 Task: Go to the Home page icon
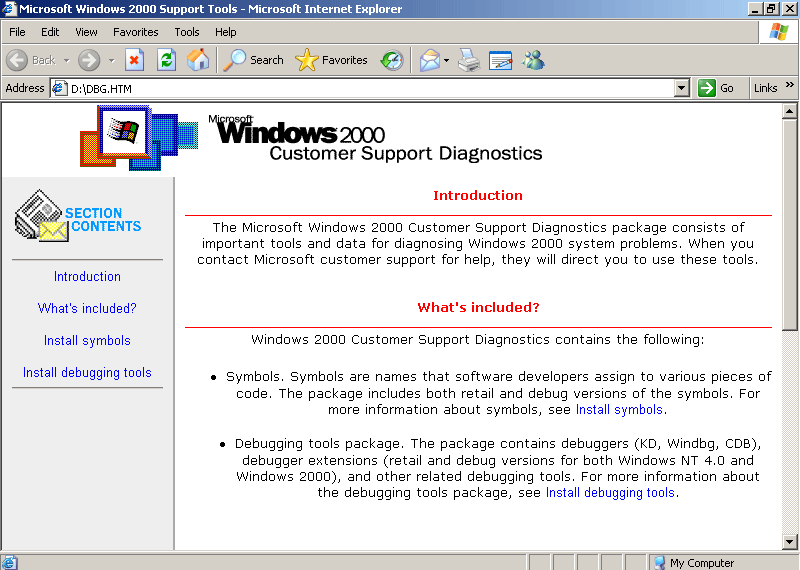click(198, 60)
